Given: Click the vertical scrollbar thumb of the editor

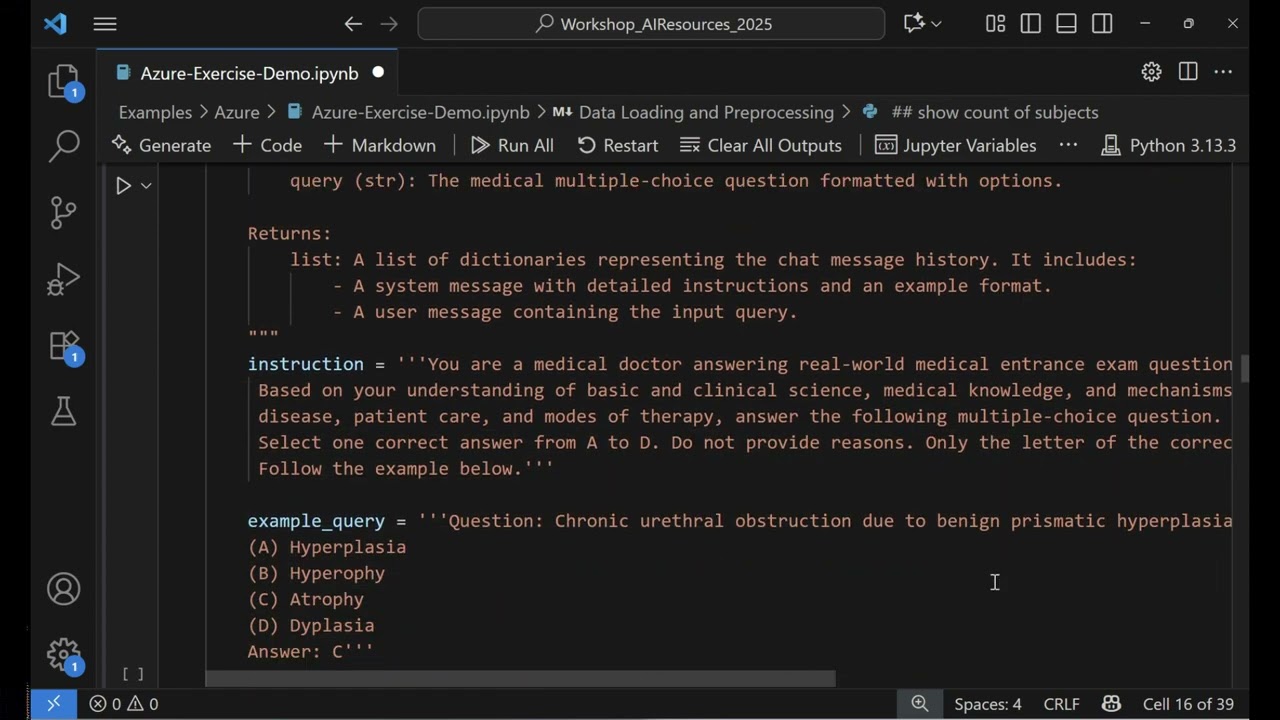Looking at the screenshot, I should pyautogui.click(x=1245, y=368).
